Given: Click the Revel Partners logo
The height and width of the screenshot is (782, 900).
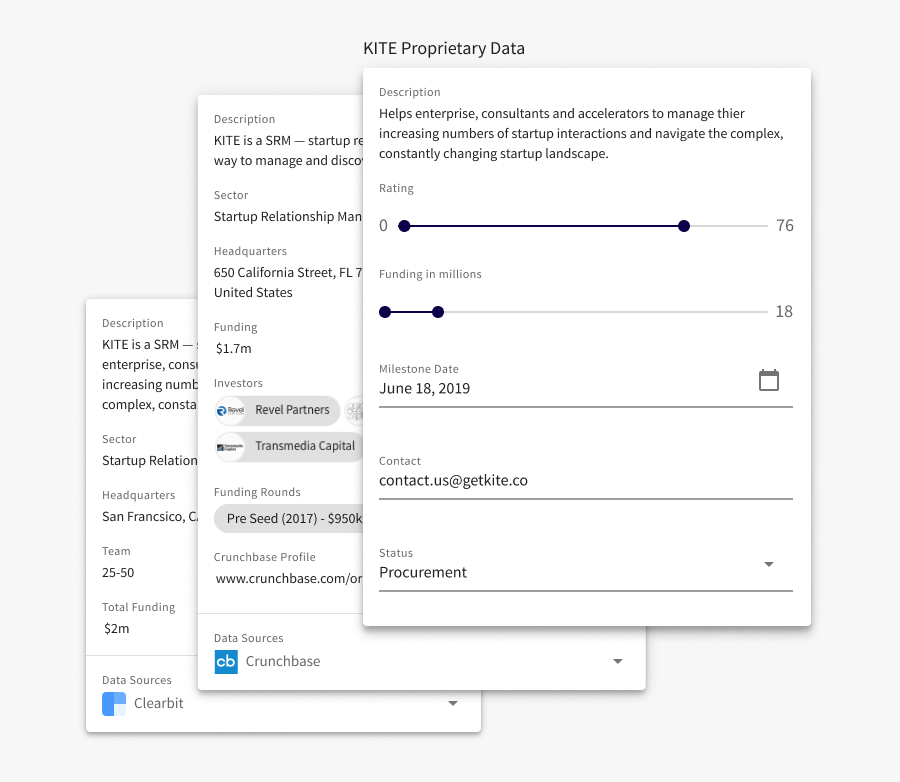Looking at the screenshot, I should [x=231, y=411].
